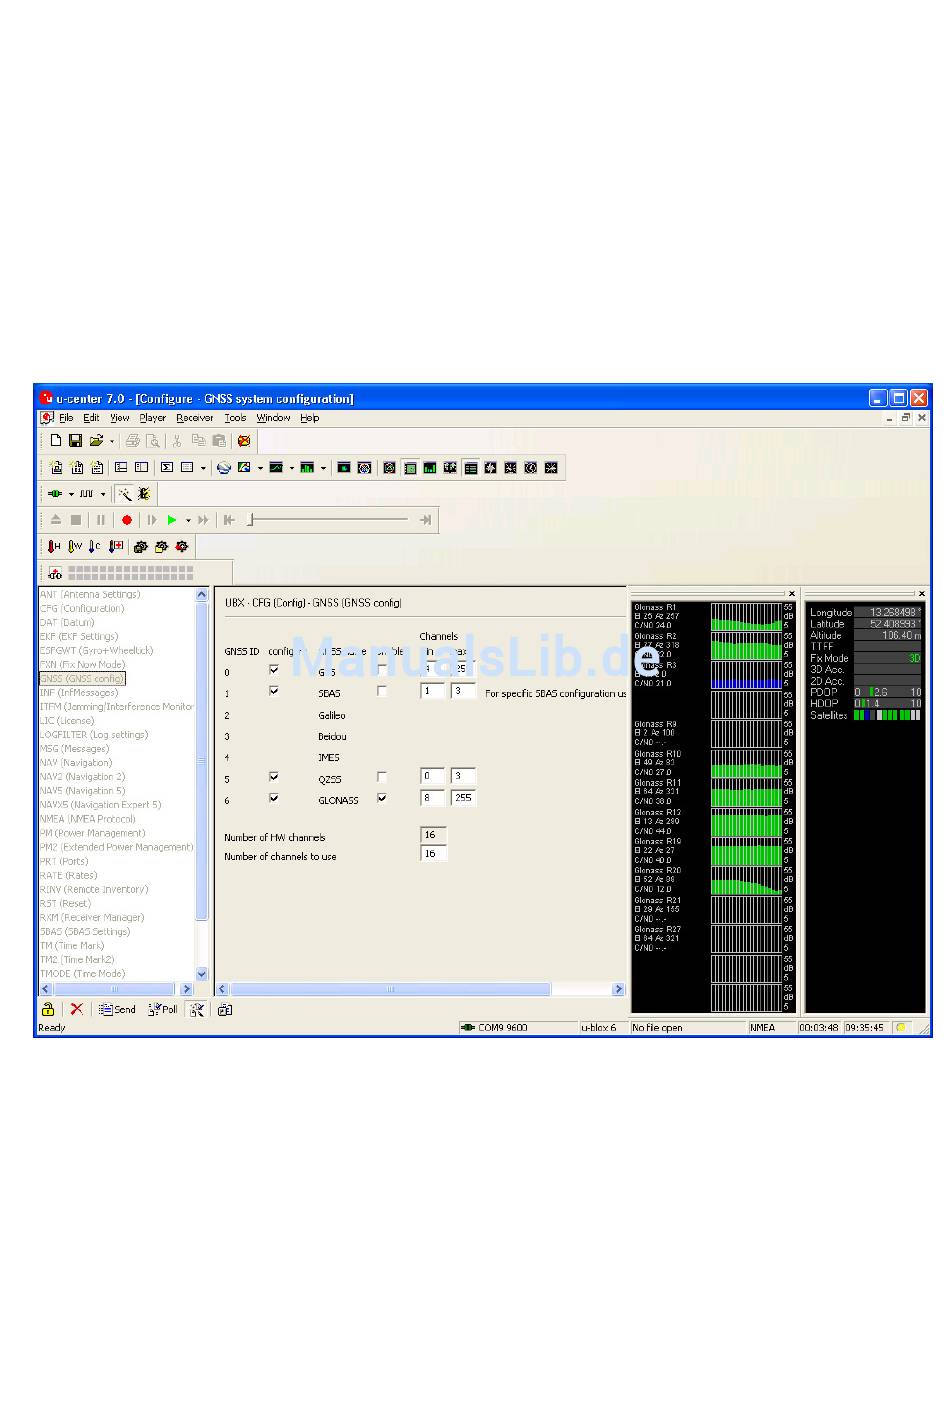Click the debug bug icon
The width and height of the screenshot is (950, 1420).
point(144,494)
